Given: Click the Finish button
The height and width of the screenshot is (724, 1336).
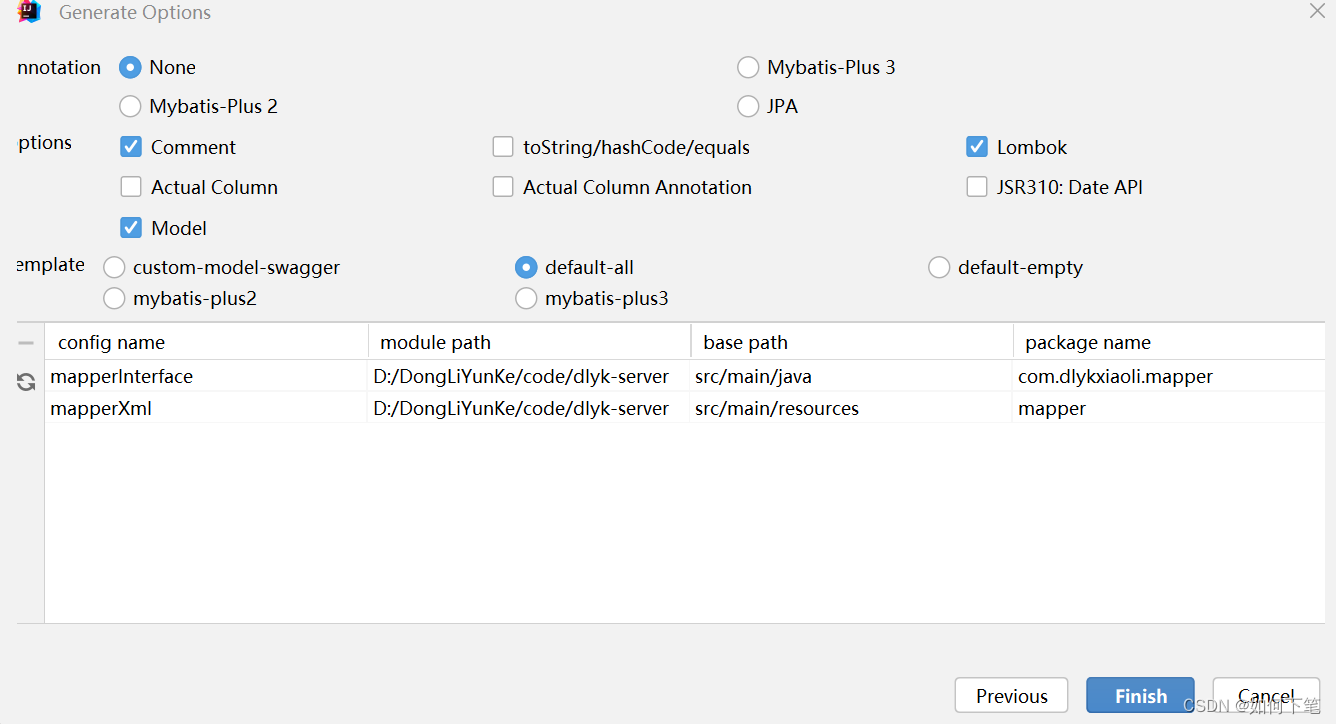Looking at the screenshot, I should (x=1140, y=695).
